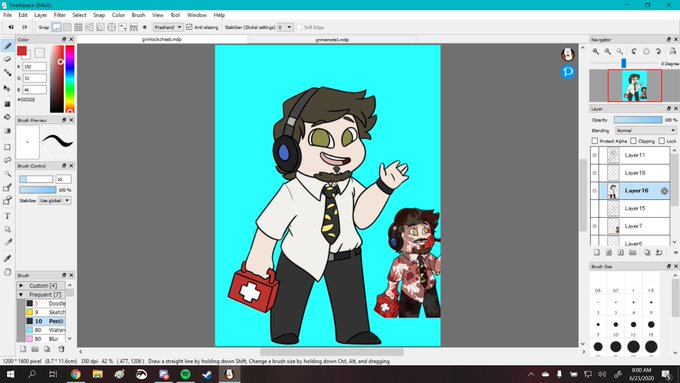680x383 pixels.
Task: Expand more layer options arrow
Action: pos(675,252)
